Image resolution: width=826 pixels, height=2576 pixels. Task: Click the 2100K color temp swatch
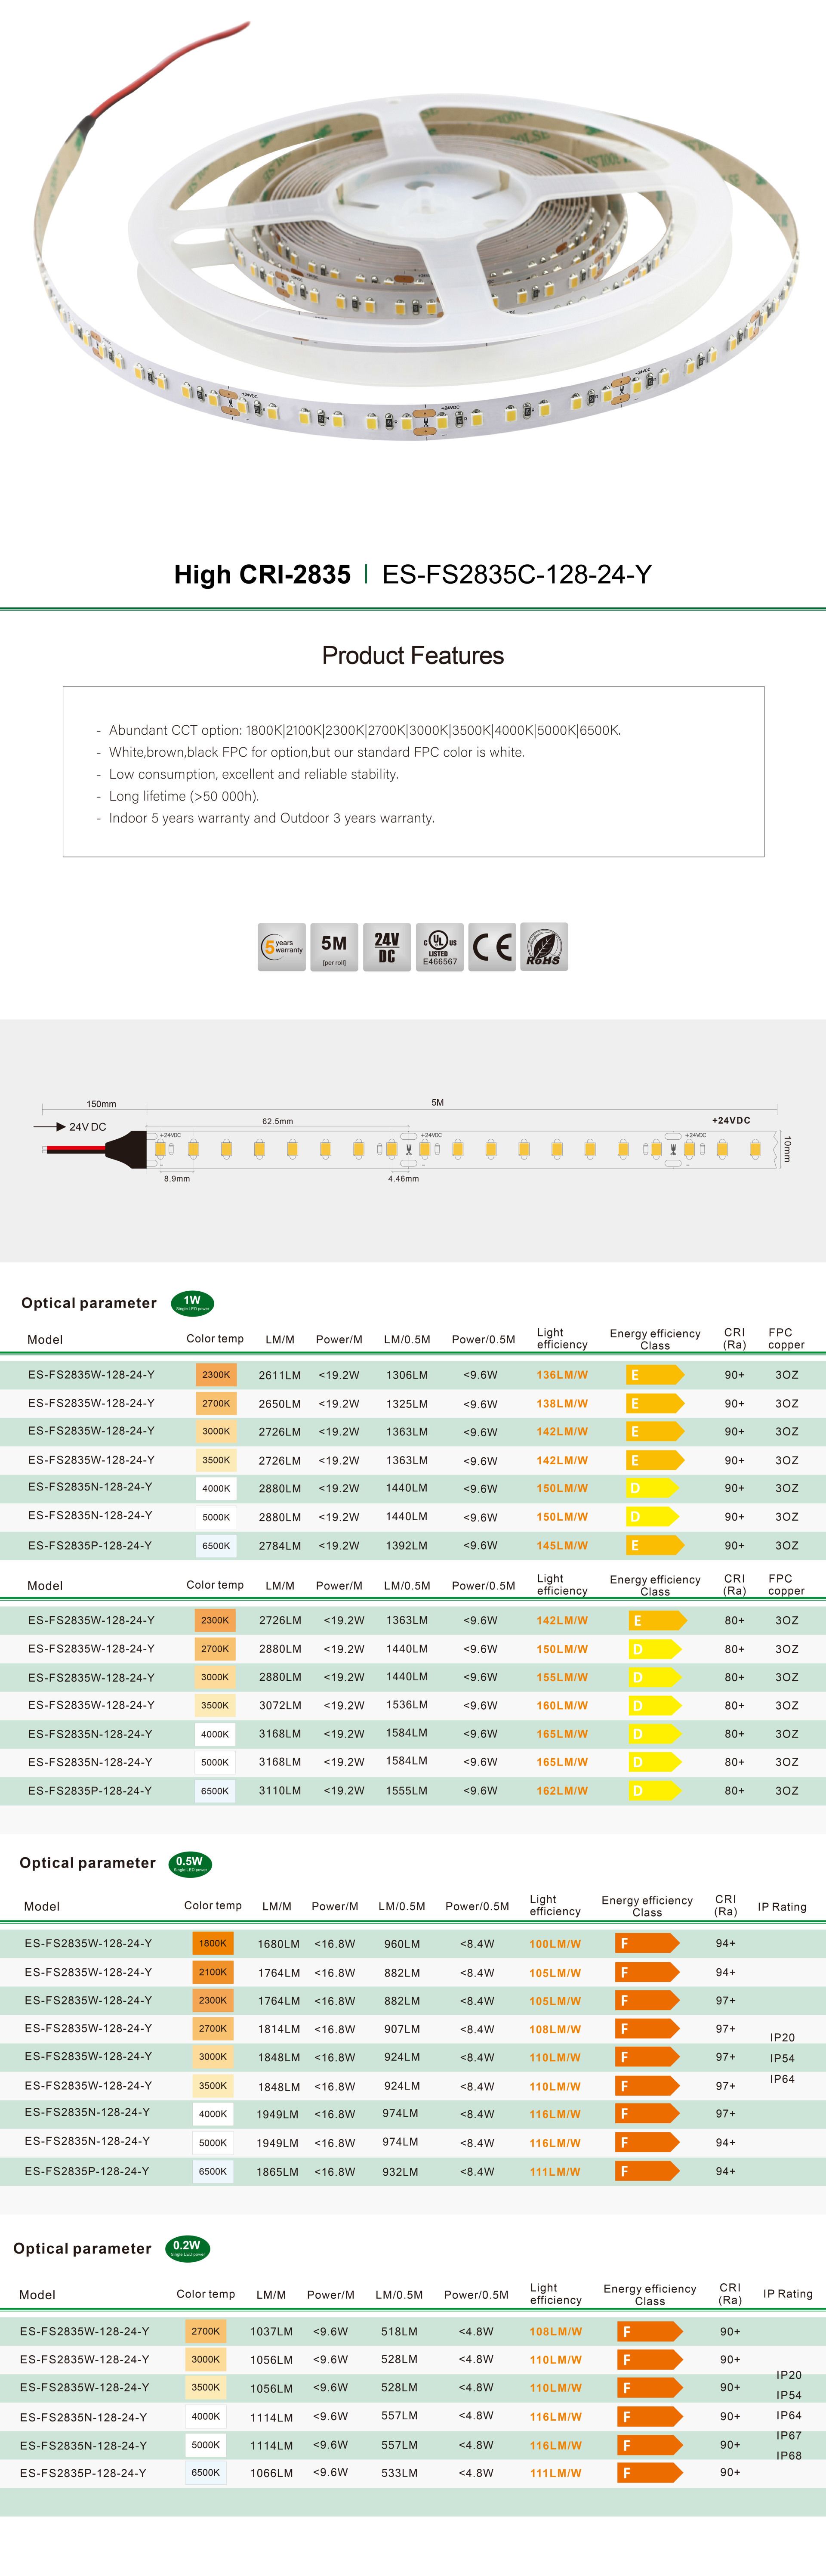pos(212,1972)
